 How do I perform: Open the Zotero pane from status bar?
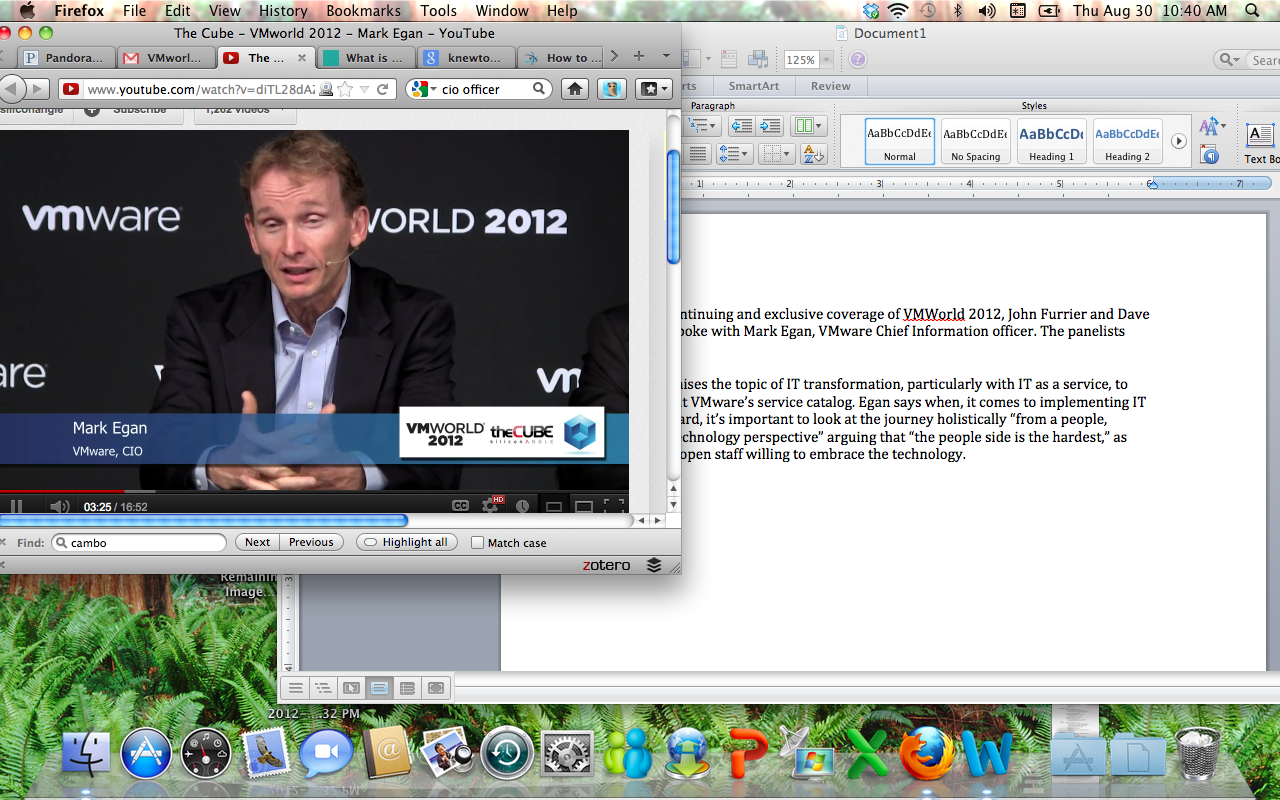pyautogui.click(x=606, y=565)
